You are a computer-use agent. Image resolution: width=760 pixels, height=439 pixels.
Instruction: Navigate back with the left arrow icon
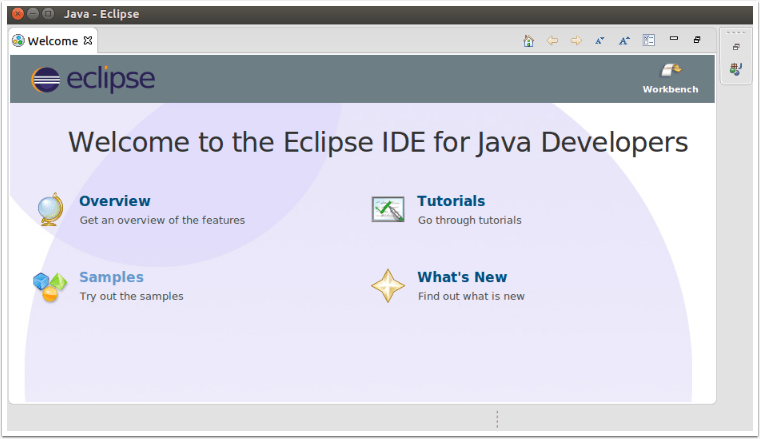point(552,41)
